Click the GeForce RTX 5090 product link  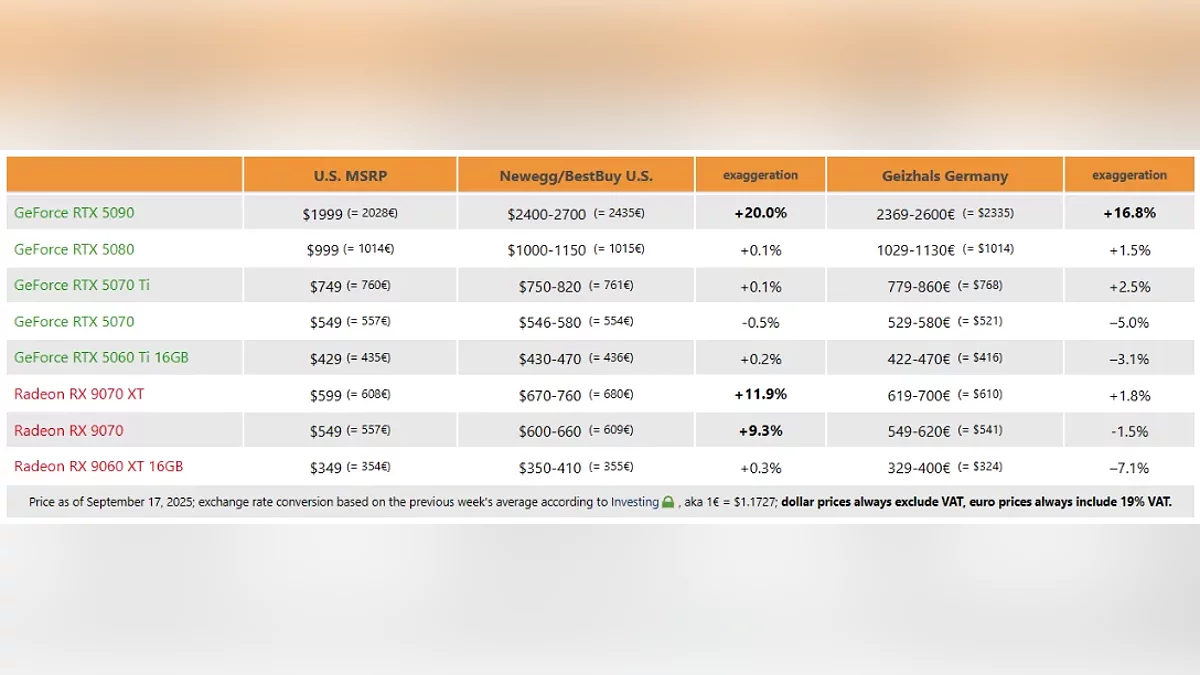74,213
